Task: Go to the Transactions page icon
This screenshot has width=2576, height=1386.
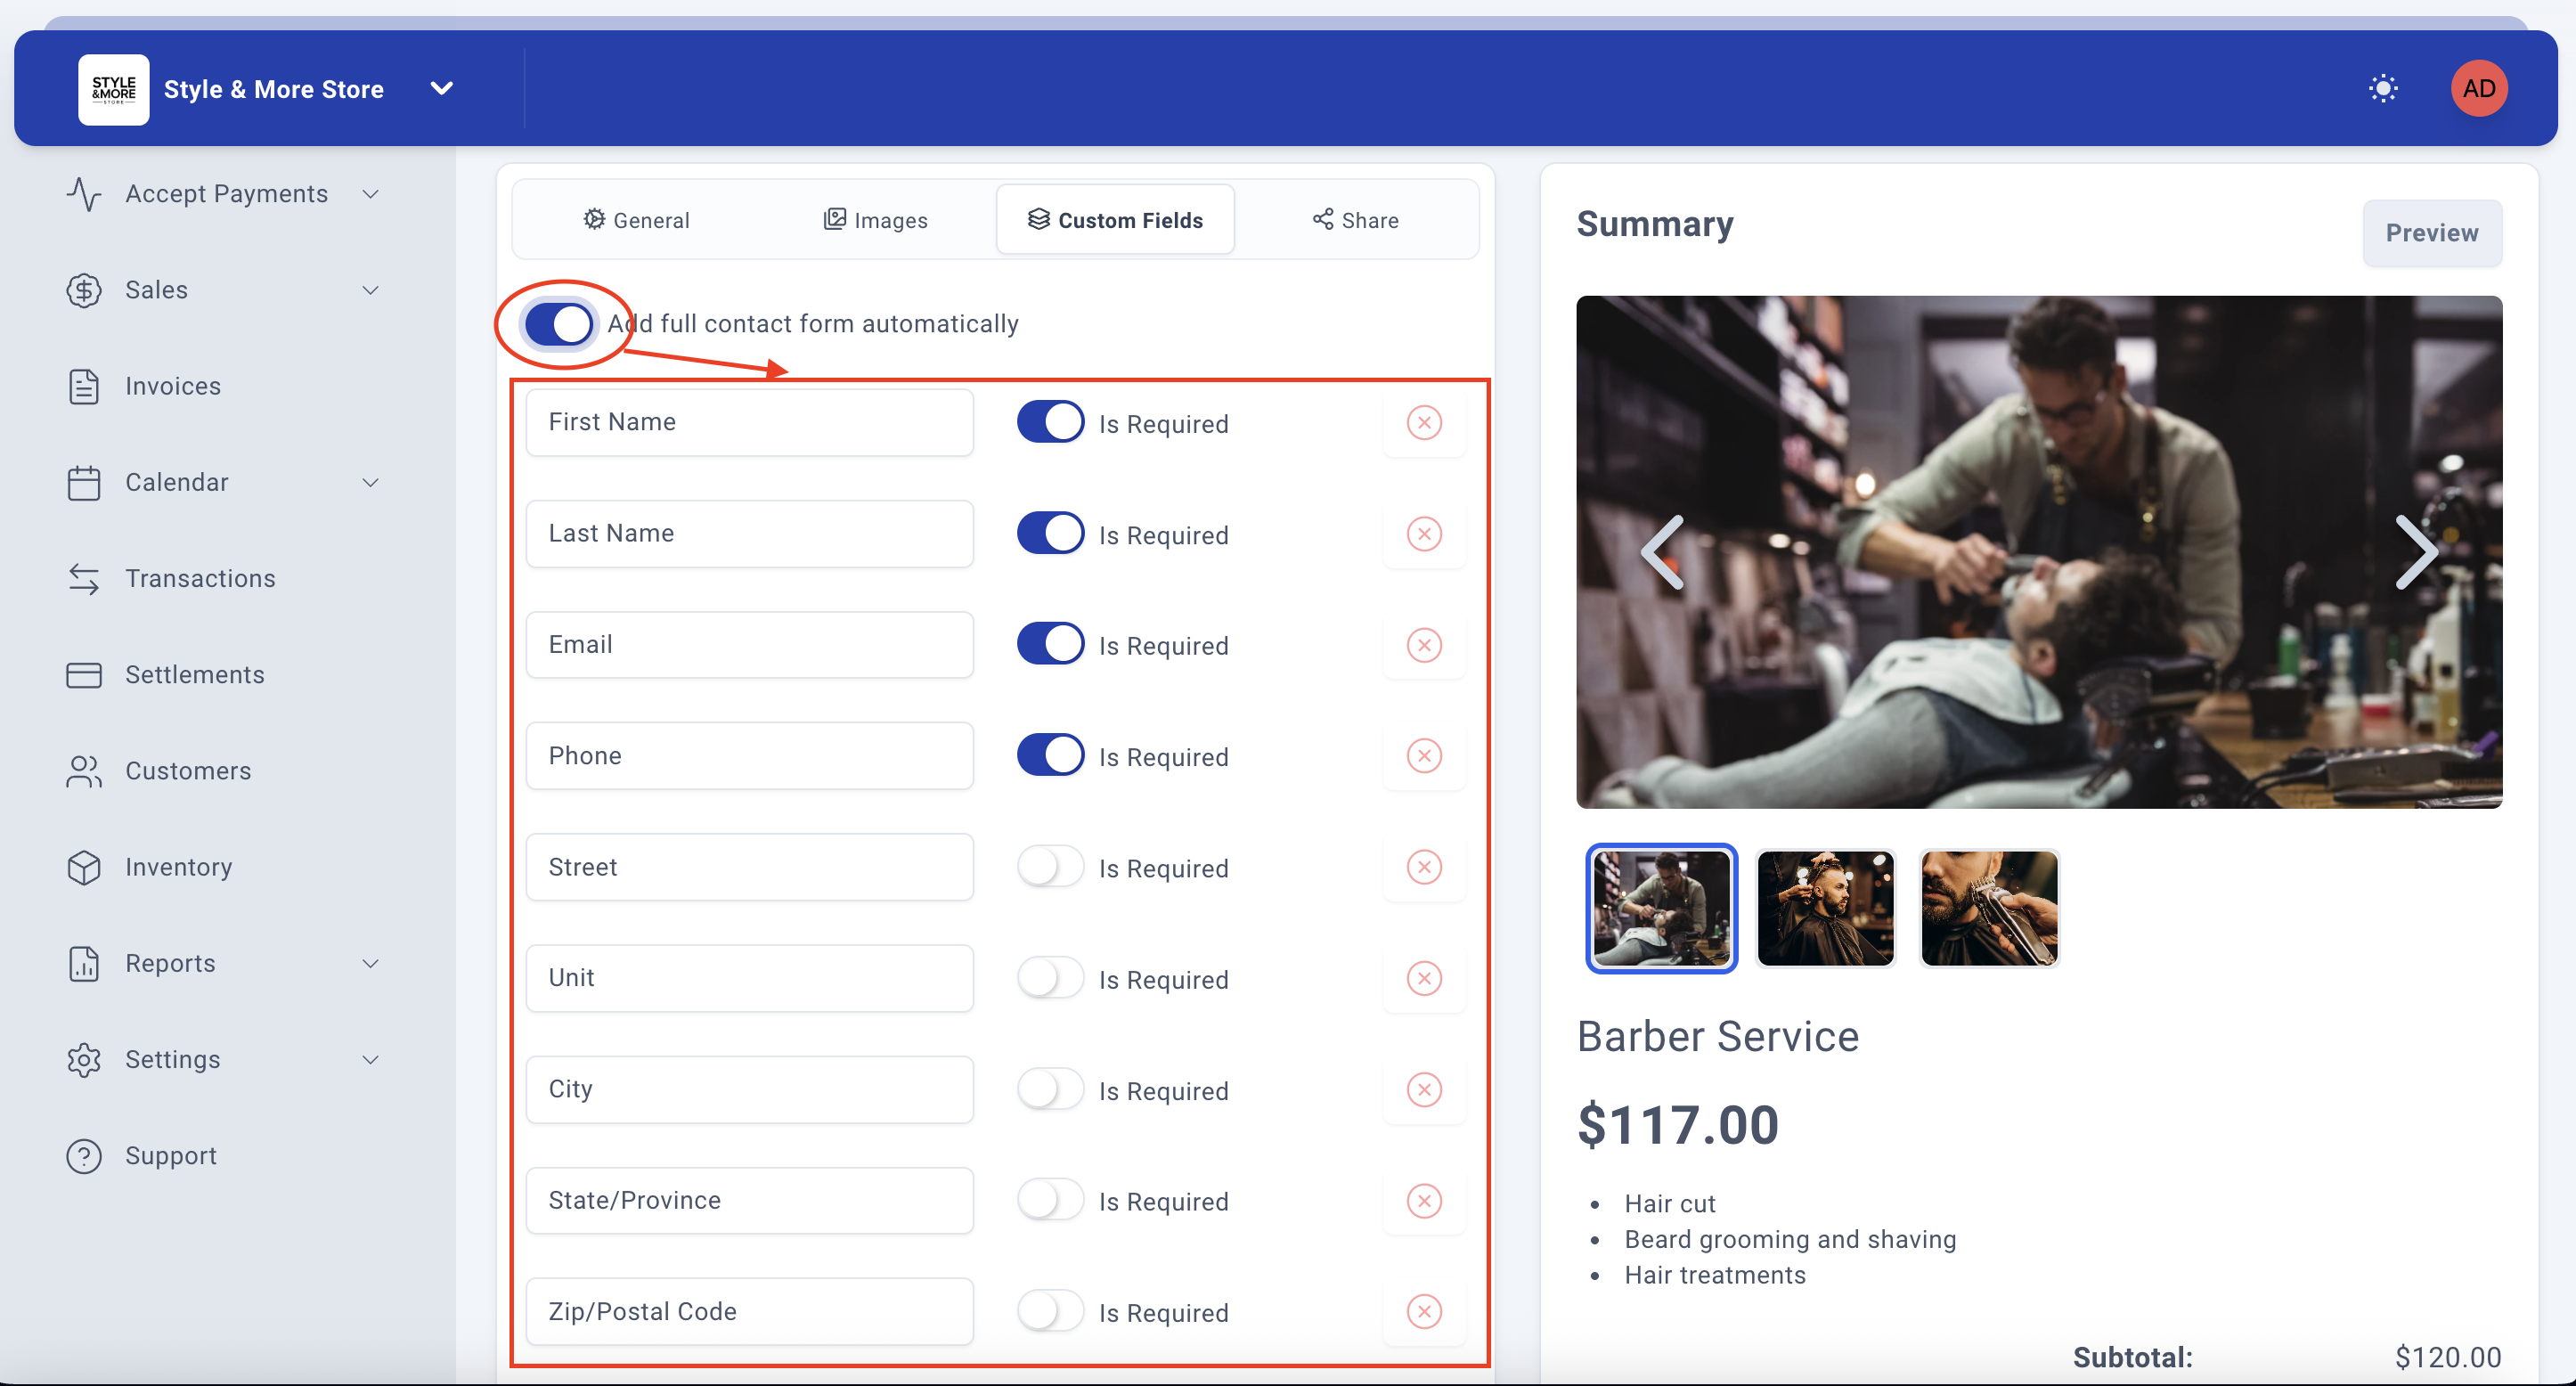Action: pos(84,579)
